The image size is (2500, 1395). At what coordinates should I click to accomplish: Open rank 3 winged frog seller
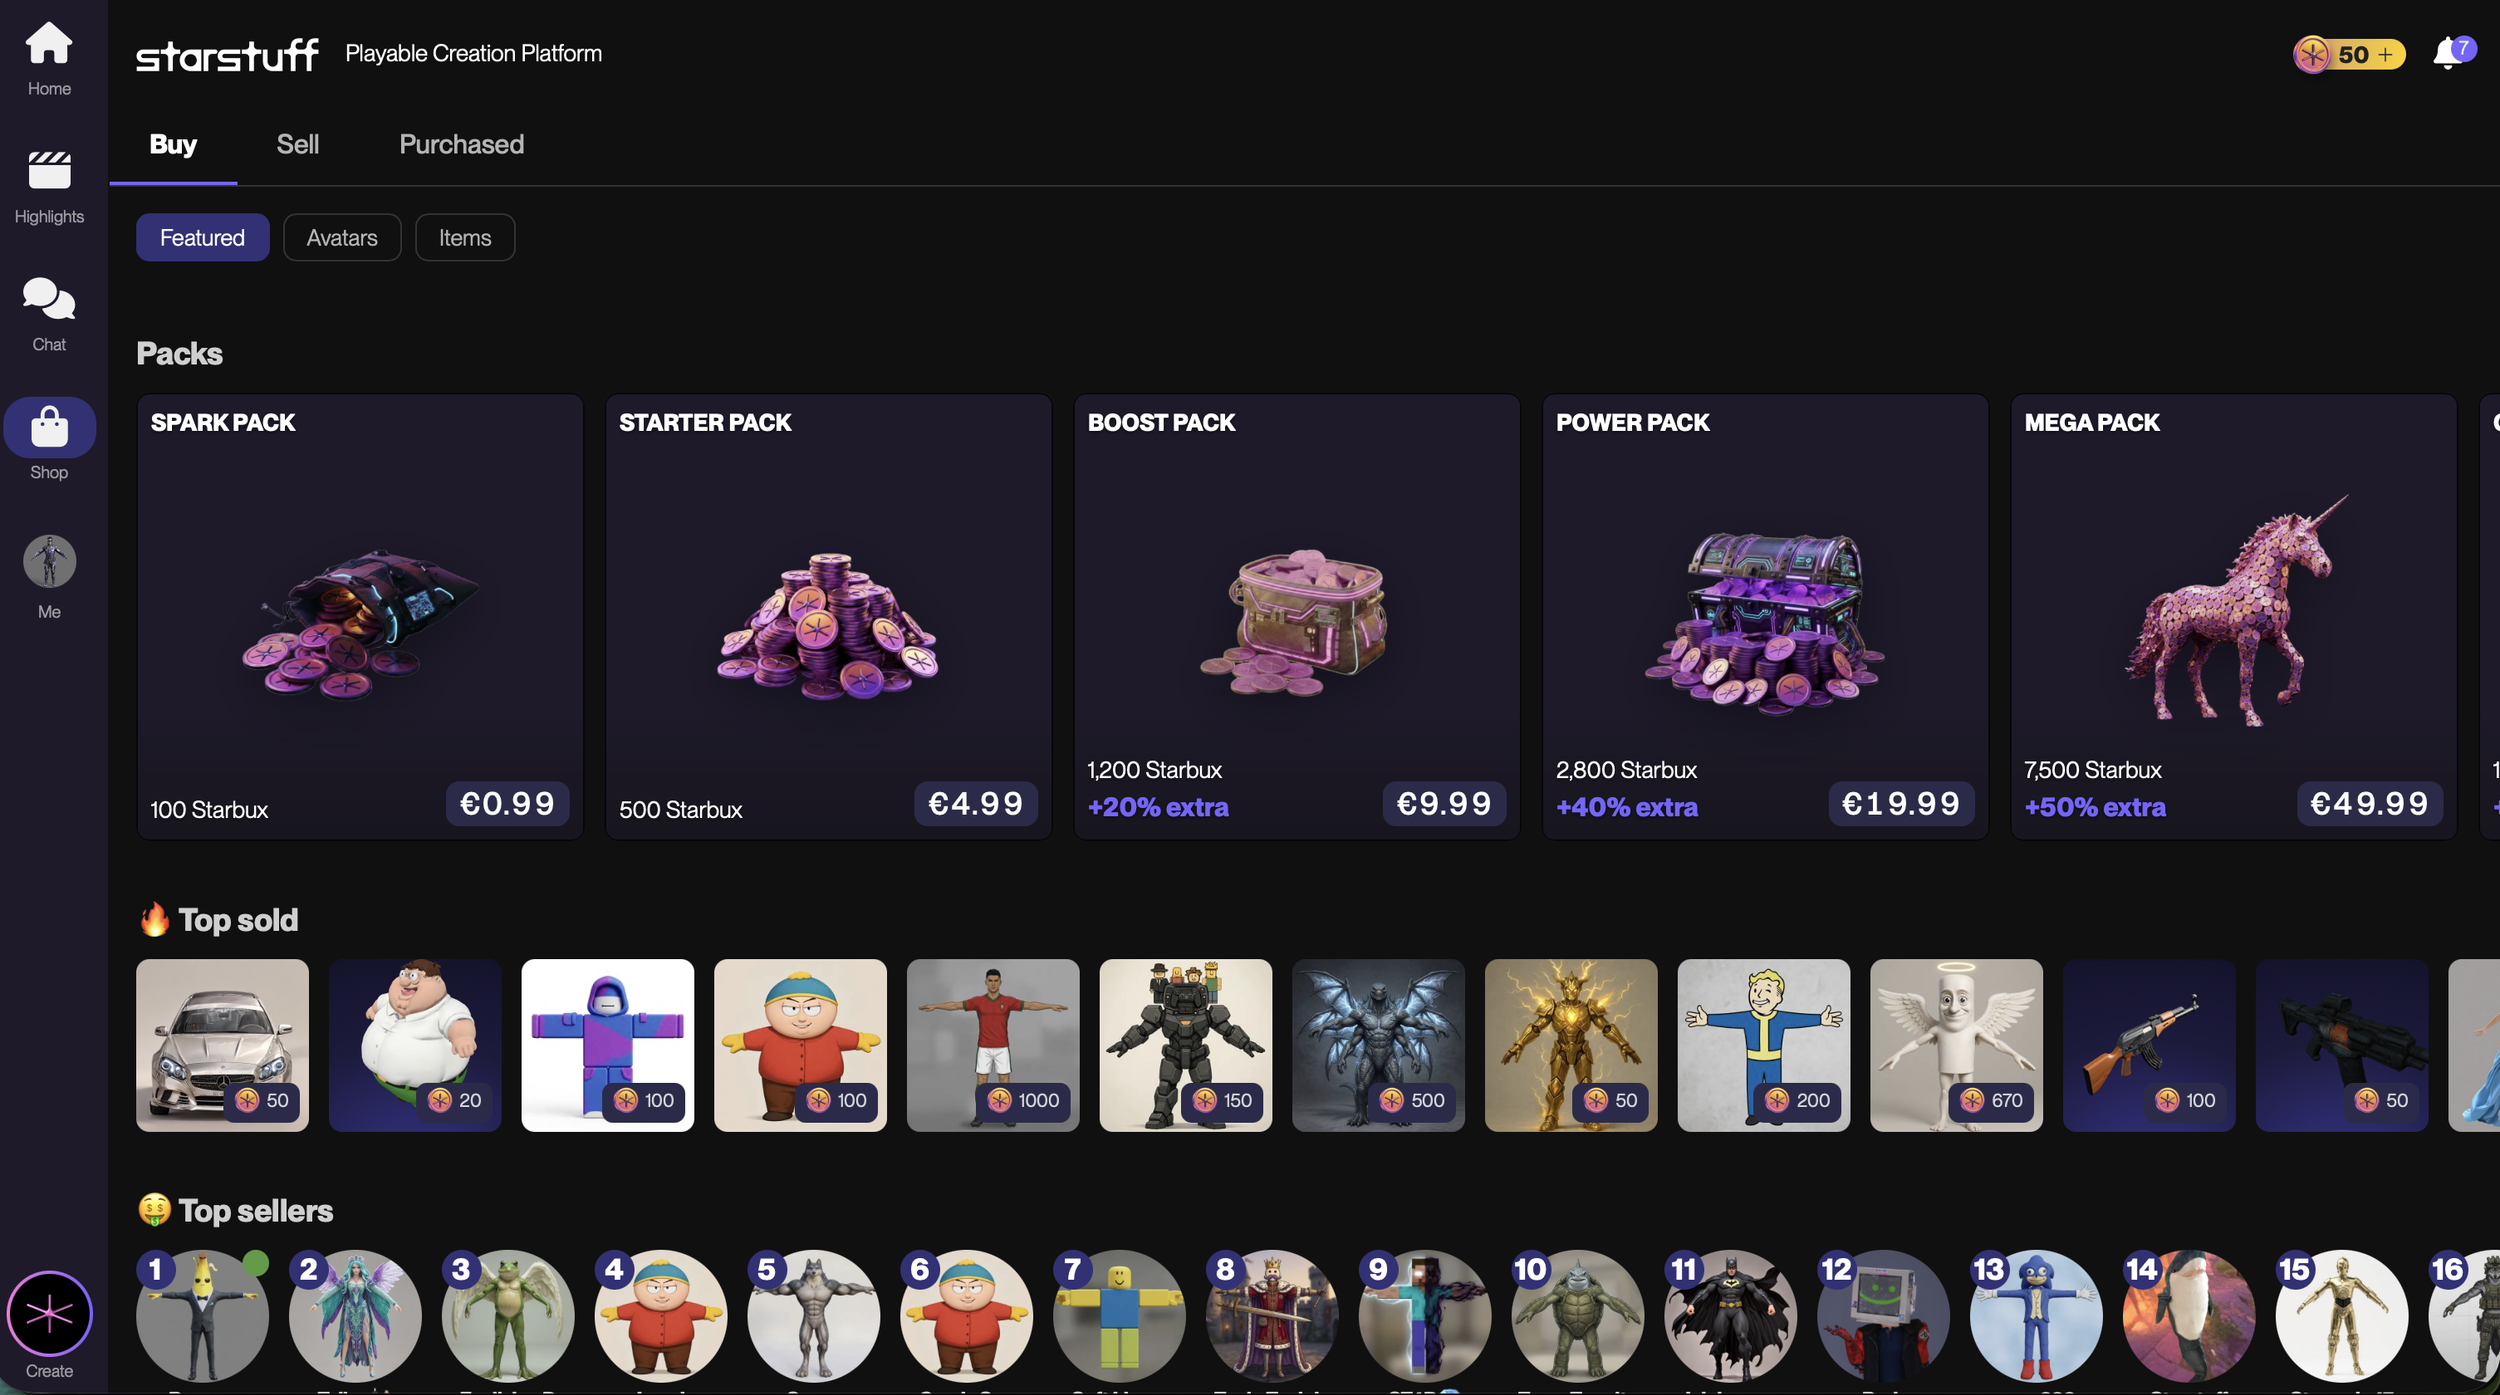[x=508, y=1316]
